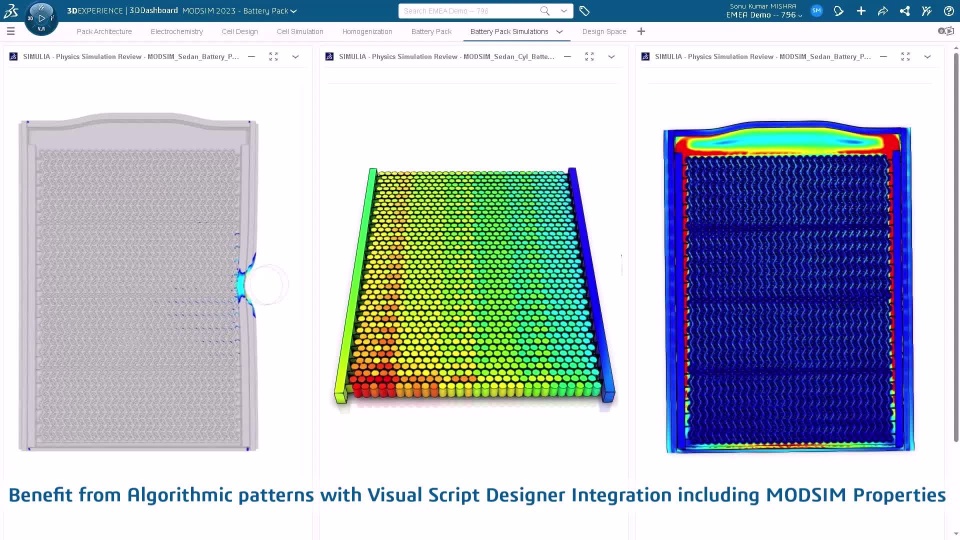Click SIMULIA app icon in middle widget
960x540 pixels.
[329, 56]
